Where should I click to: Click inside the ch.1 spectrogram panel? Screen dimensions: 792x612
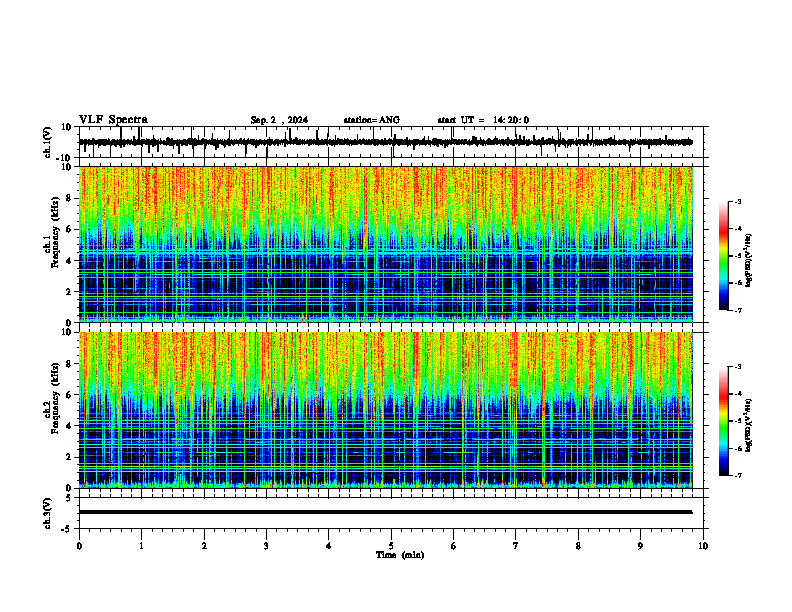(385, 244)
